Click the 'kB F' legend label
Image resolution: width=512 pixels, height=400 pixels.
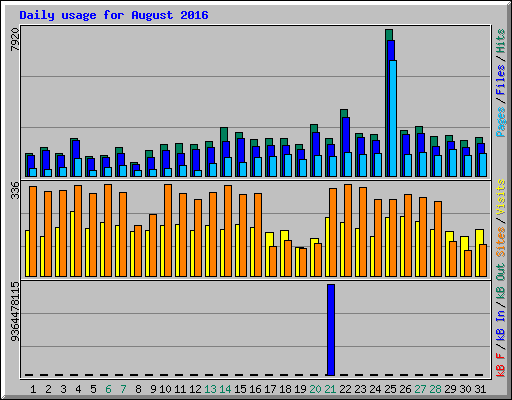[x=501, y=365]
